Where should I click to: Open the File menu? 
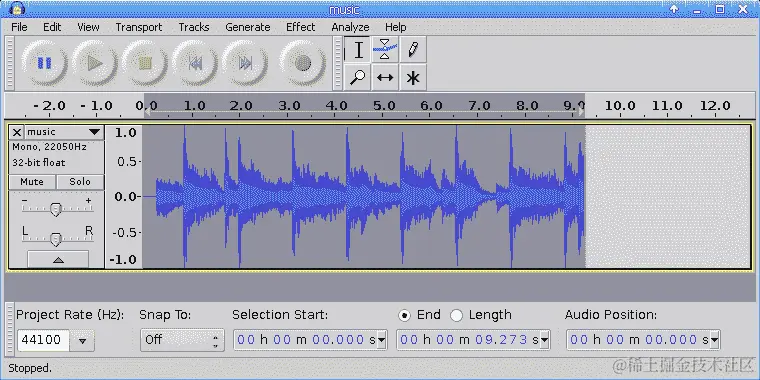click(x=19, y=27)
